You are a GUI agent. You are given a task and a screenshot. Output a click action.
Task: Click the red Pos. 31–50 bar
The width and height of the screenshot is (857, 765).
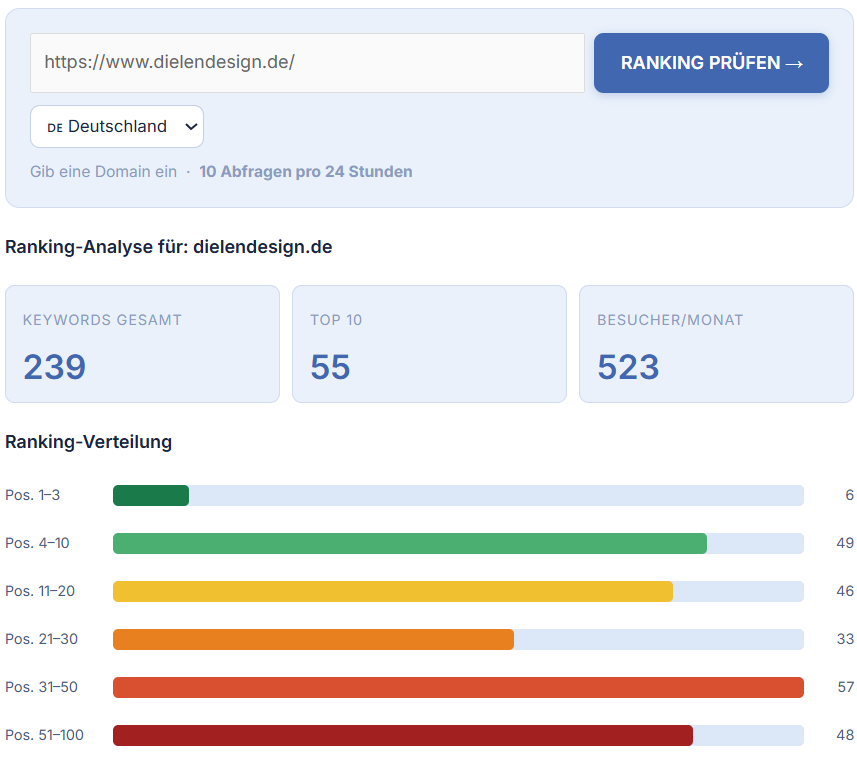point(459,687)
